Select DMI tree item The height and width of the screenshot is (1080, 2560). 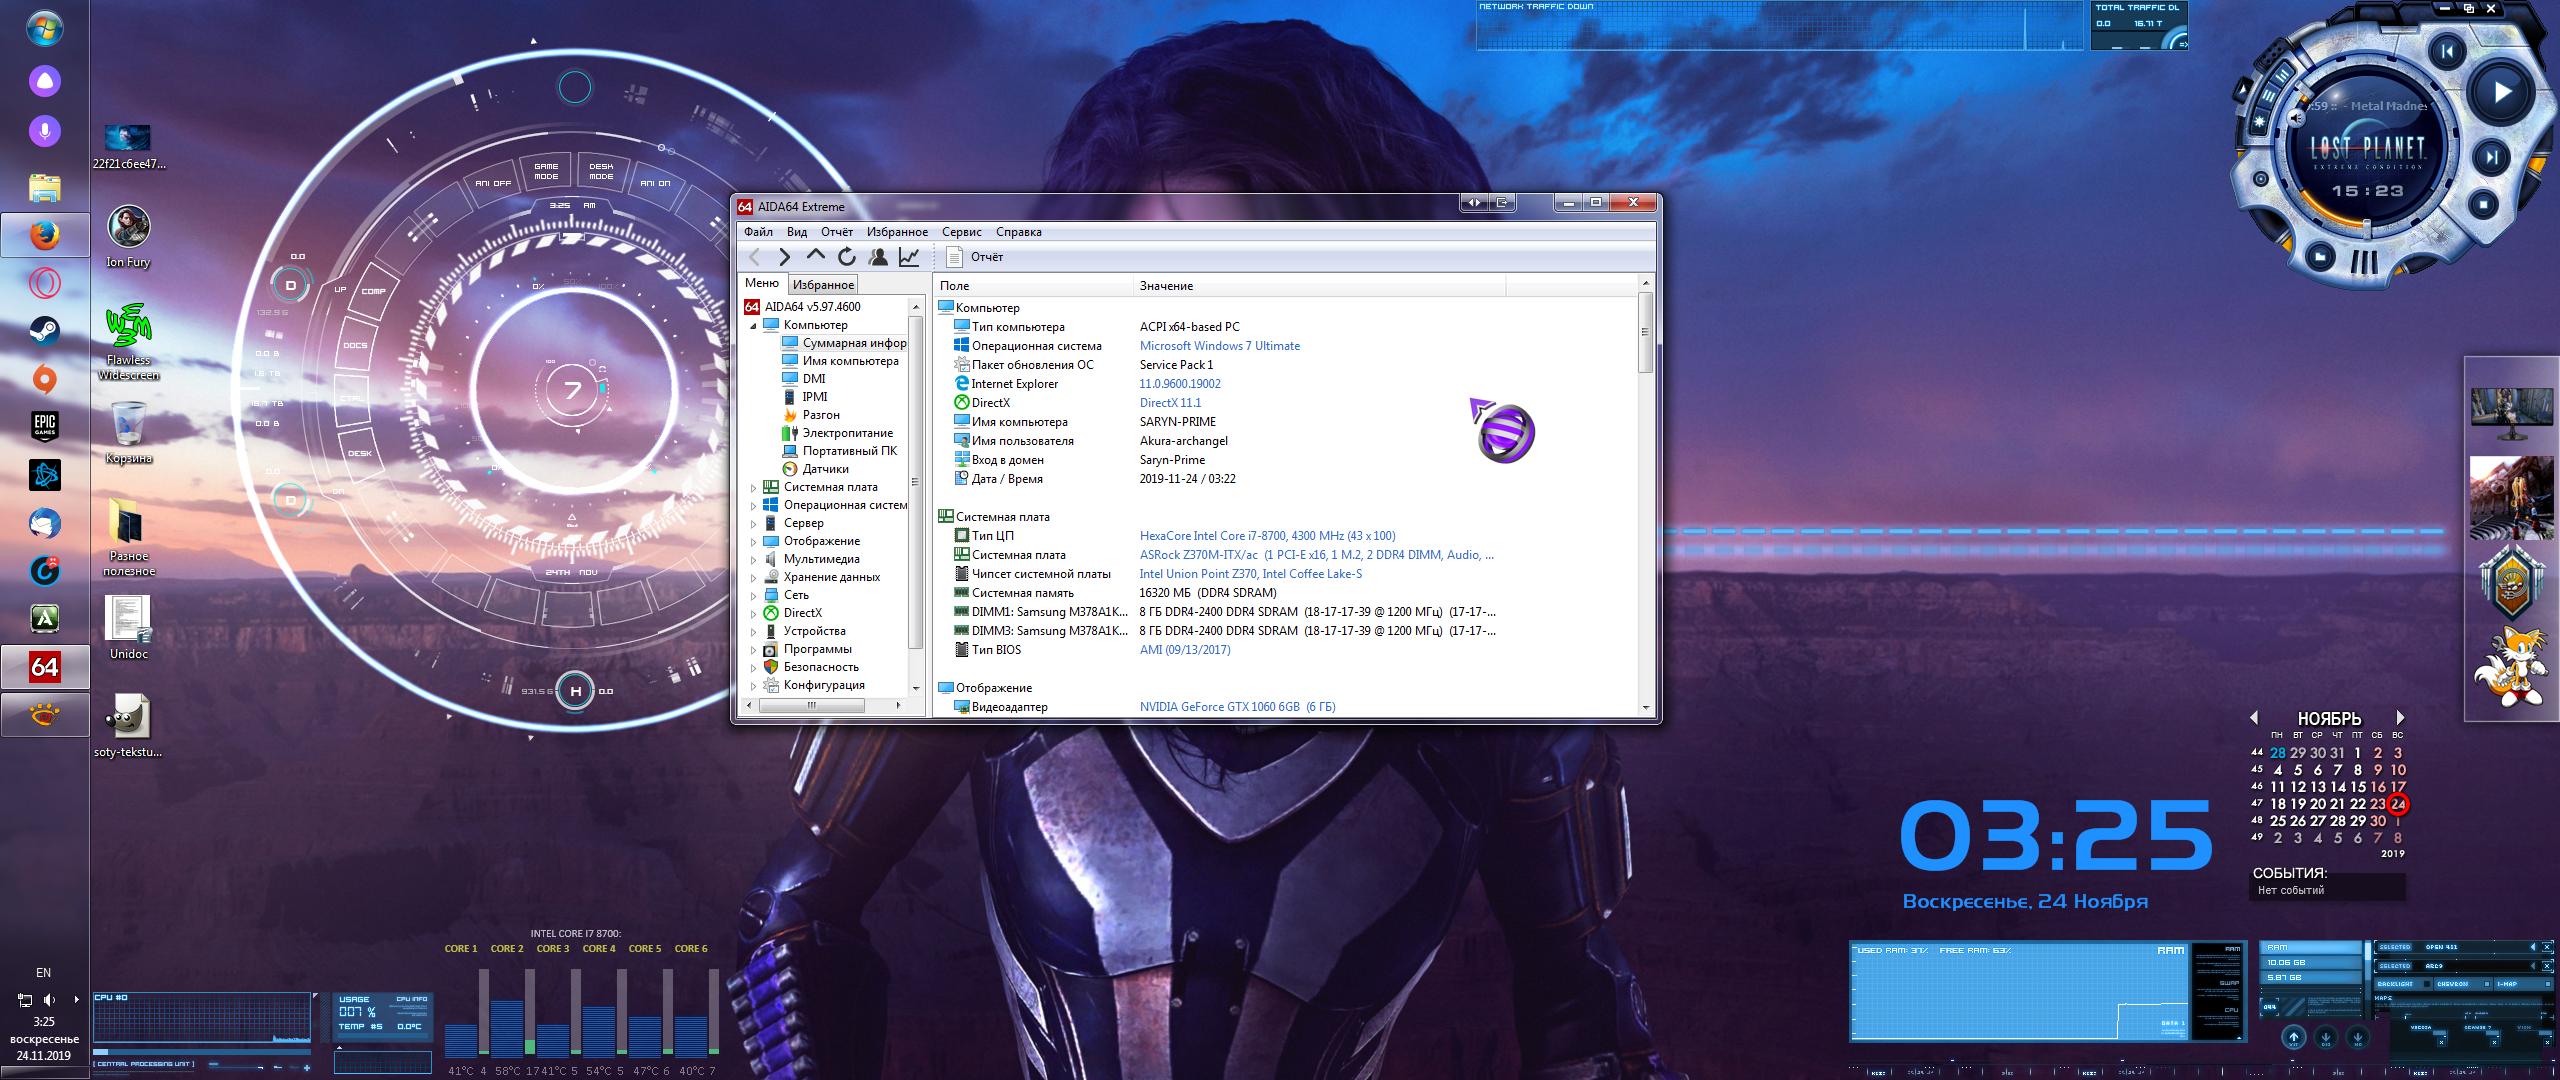pyautogui.click(x=804, y=379)
